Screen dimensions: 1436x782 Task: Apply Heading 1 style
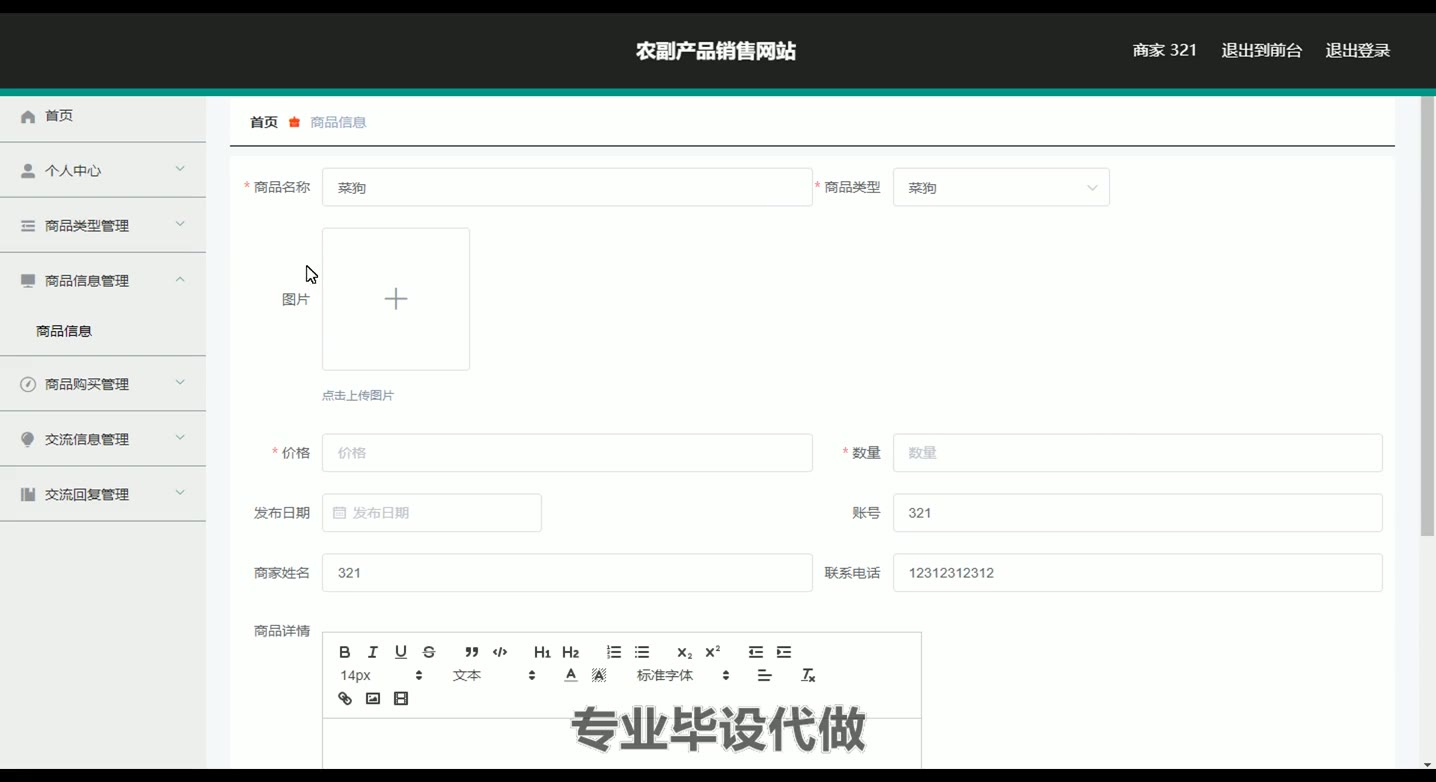pos(542,652)
